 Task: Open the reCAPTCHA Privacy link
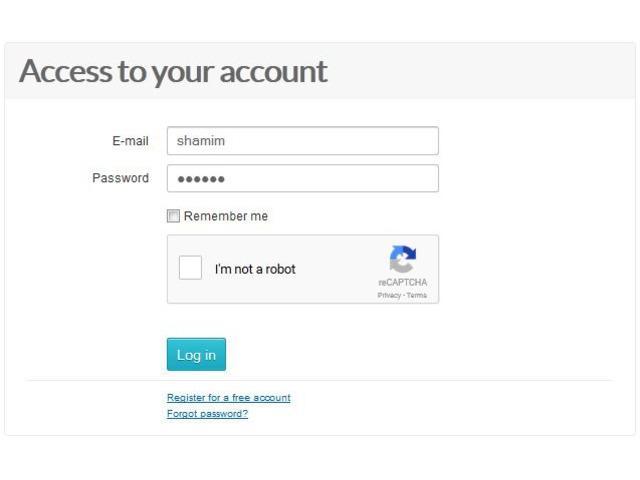(x=389, y=295)
